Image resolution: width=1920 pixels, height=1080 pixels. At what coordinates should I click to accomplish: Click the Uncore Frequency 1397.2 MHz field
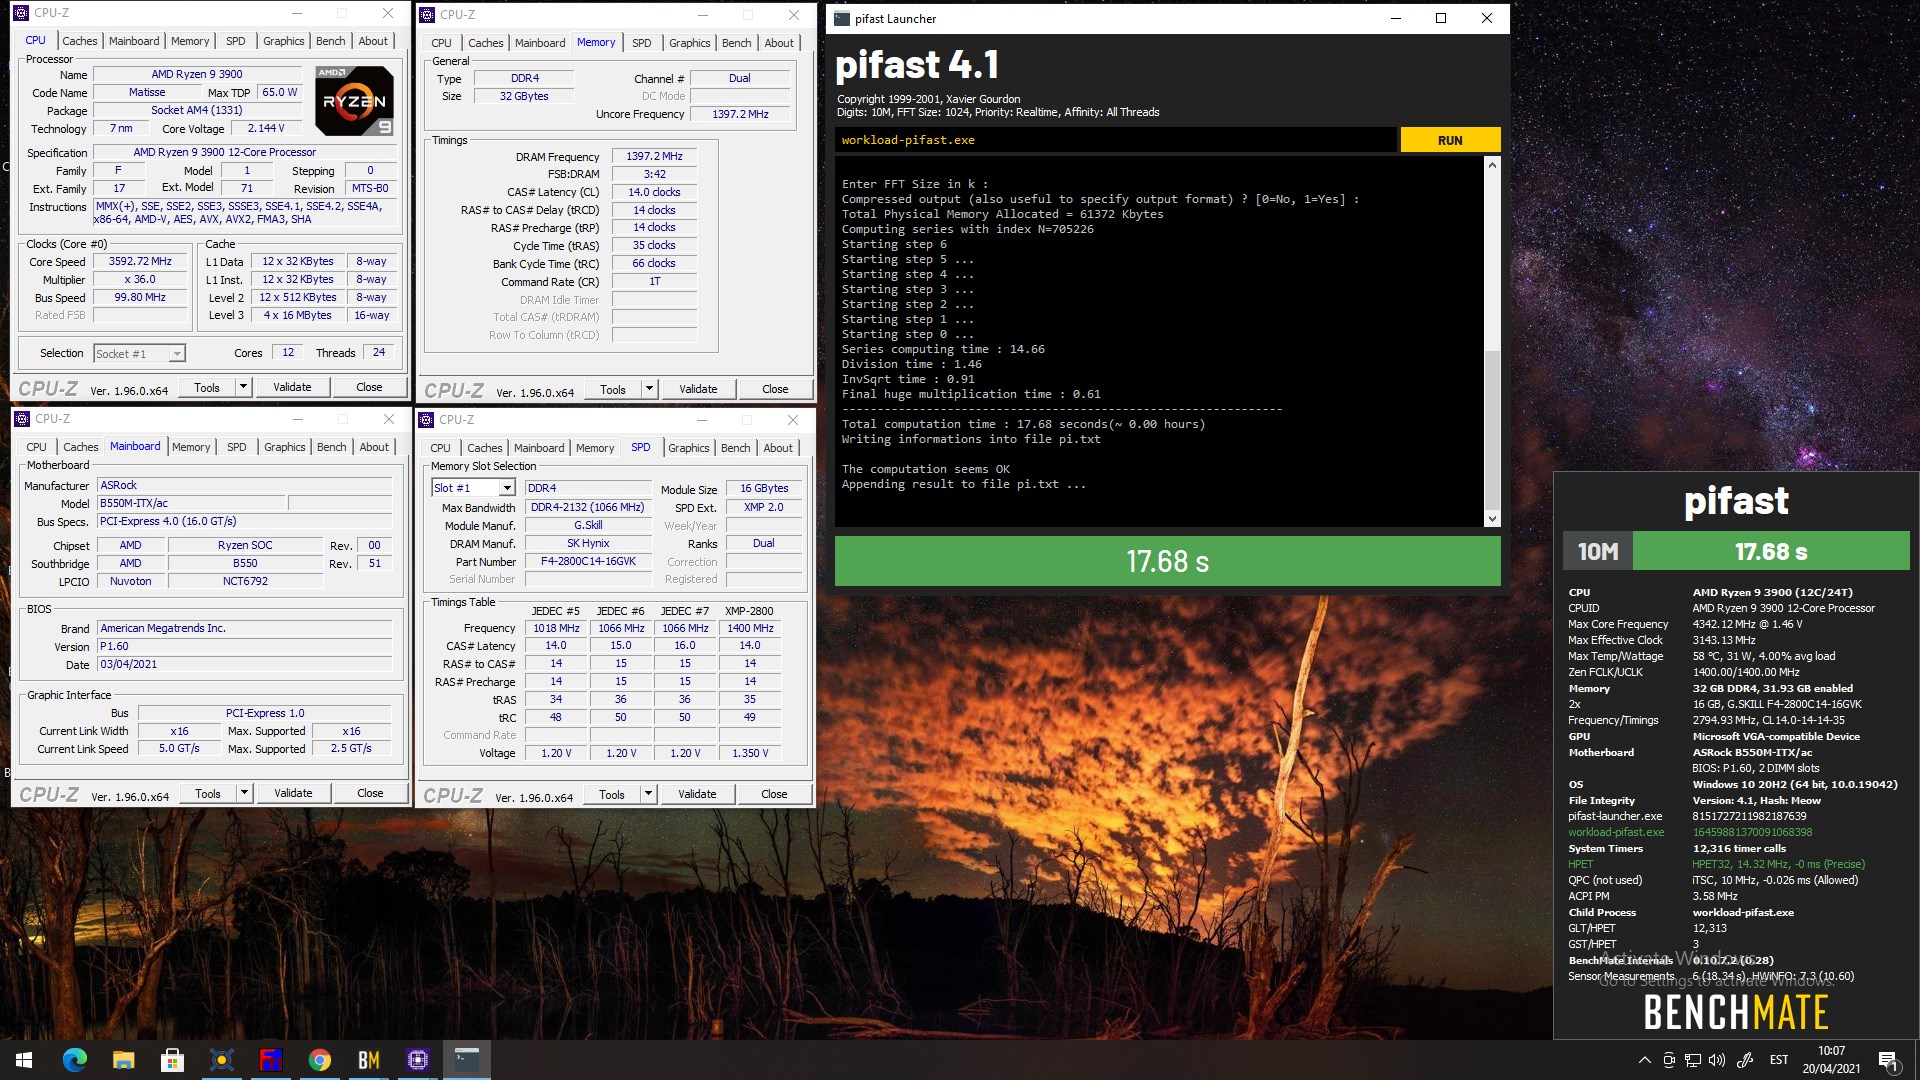pos(740,114)
